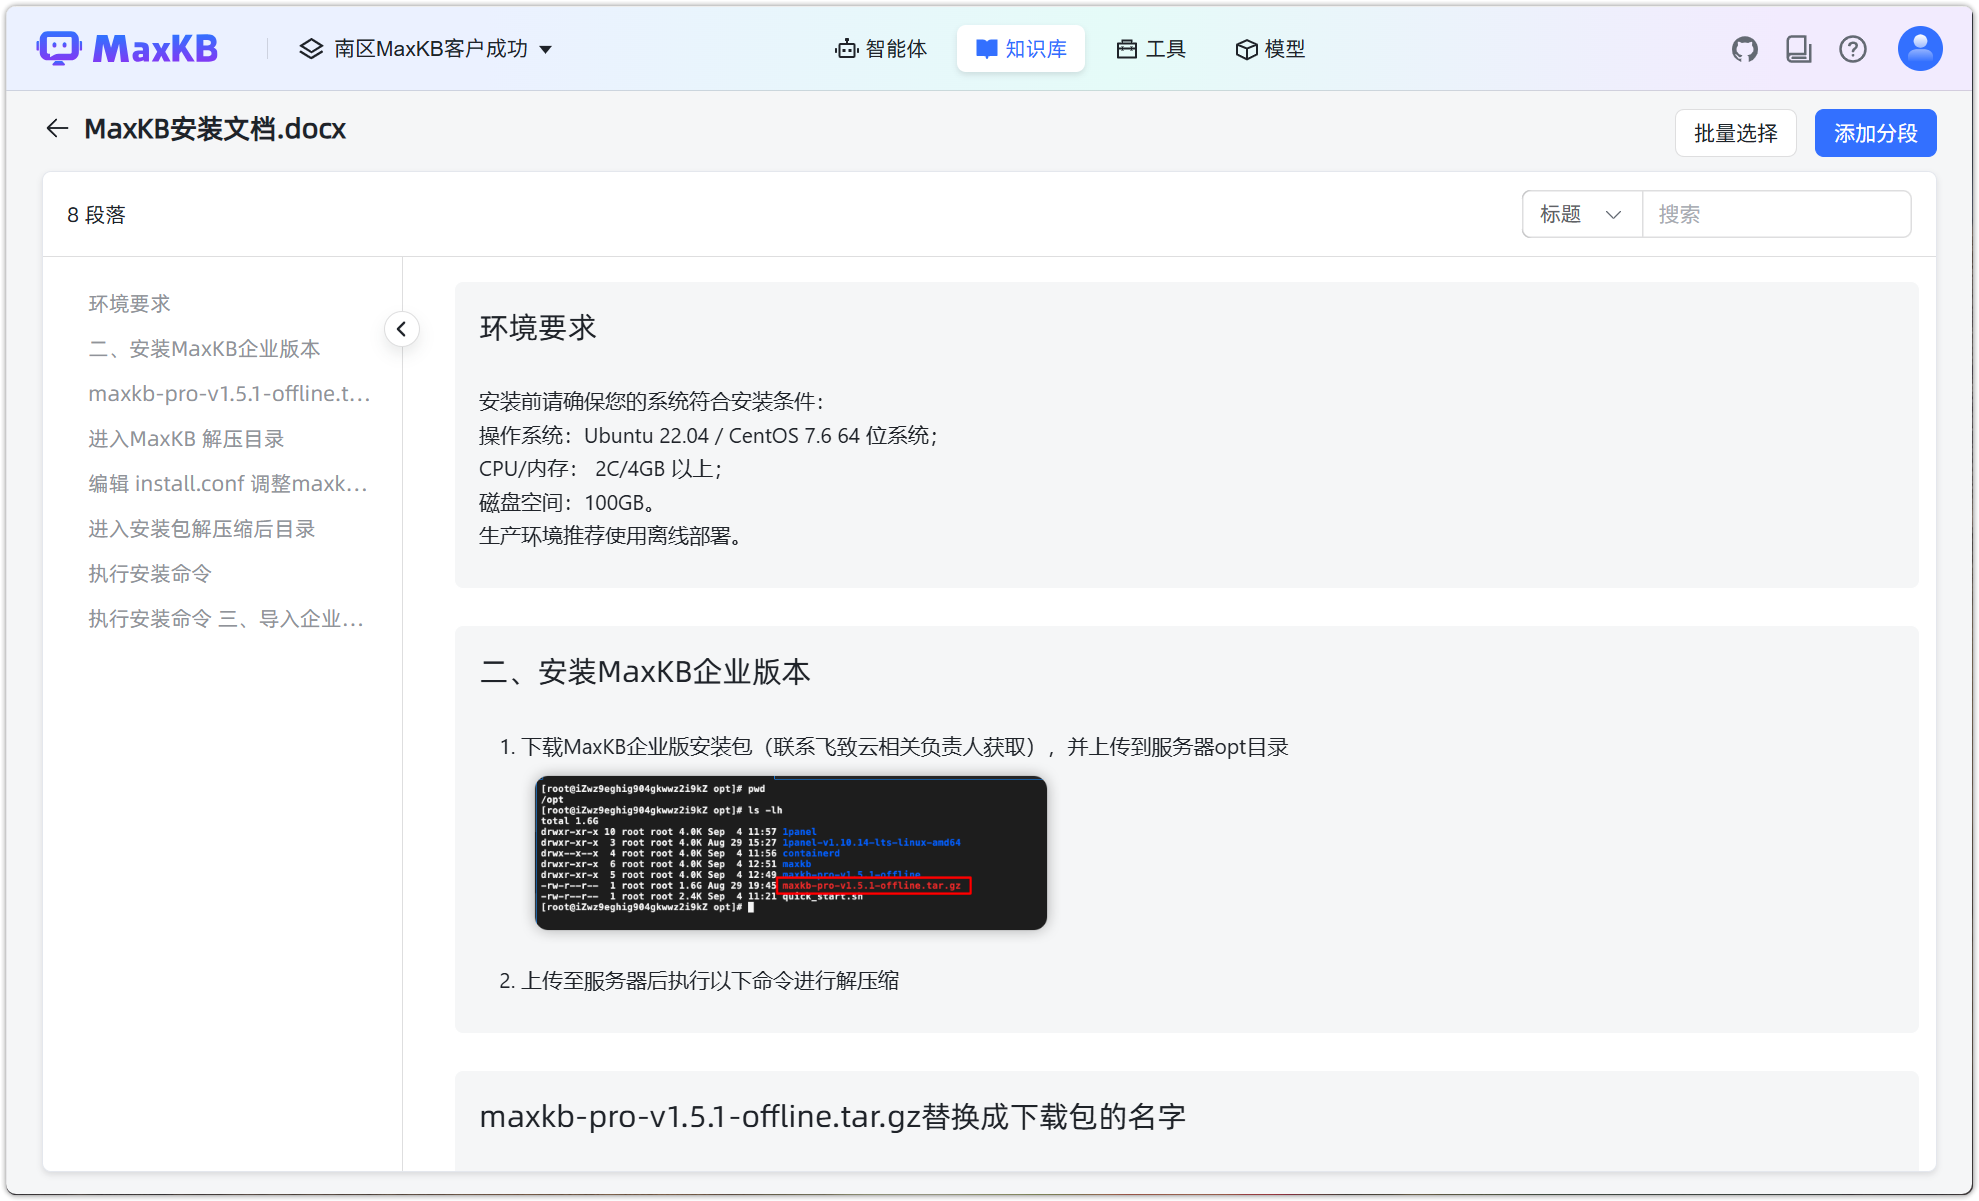Toggle batch selection with 批量选择

coord(1735,132)
